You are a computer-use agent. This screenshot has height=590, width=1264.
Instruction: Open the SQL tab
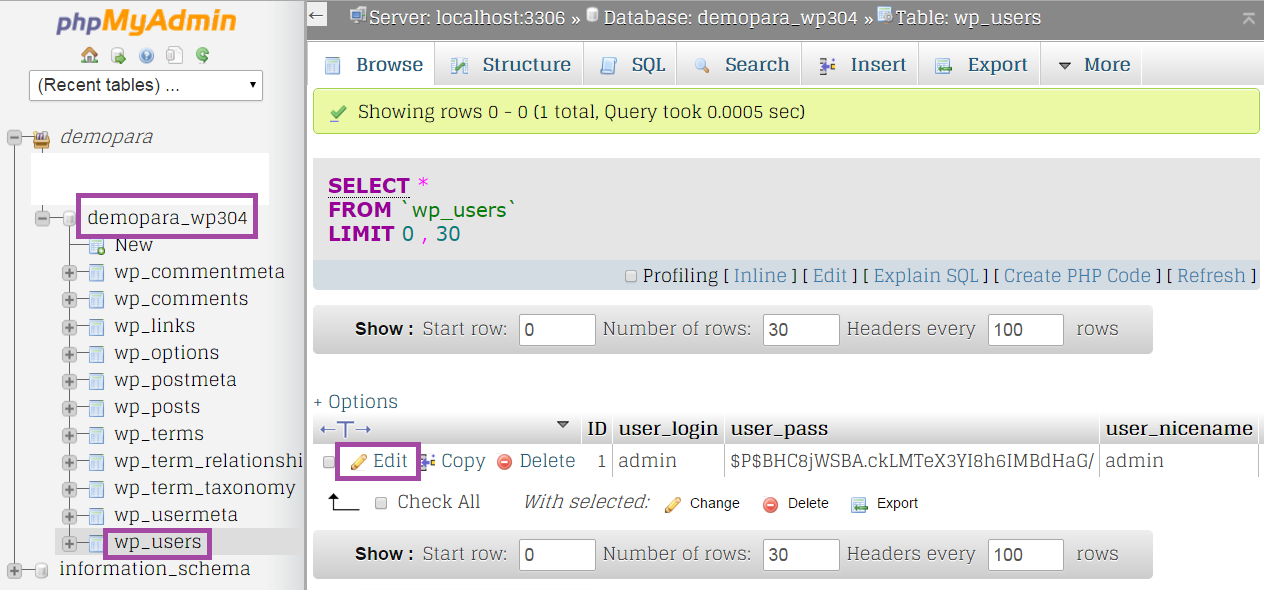click(633, 65)
